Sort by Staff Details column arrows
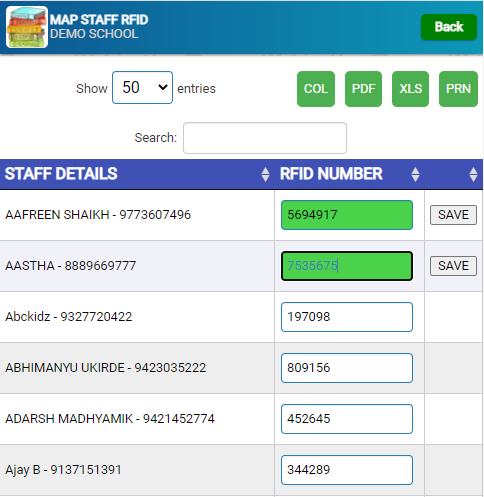 [x=265, y=174]
